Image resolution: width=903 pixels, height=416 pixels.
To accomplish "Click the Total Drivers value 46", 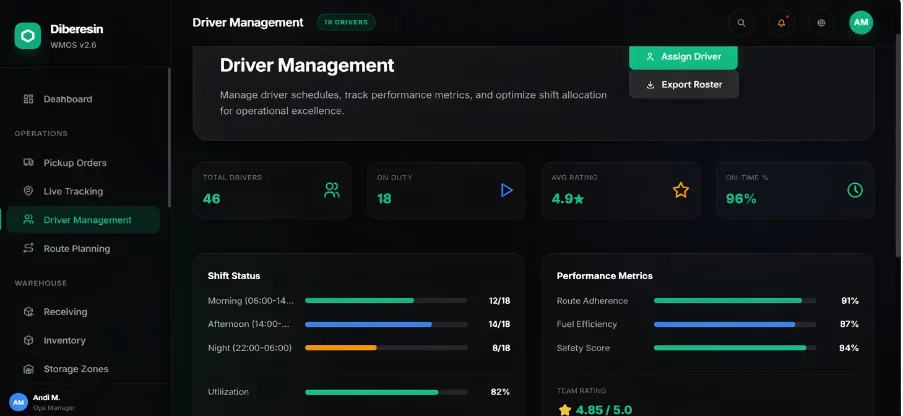I will [x=211, y=199].
